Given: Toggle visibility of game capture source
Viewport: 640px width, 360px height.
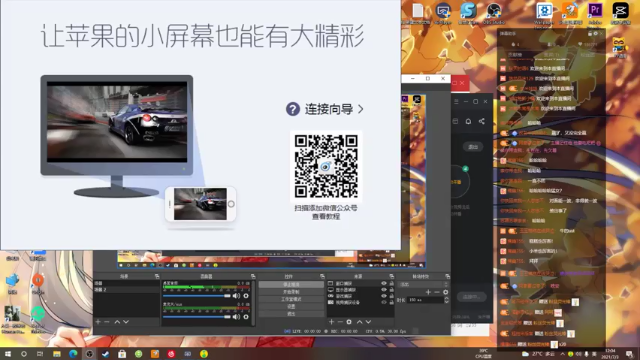Looking at the screenshot, I should pos(384,296).
